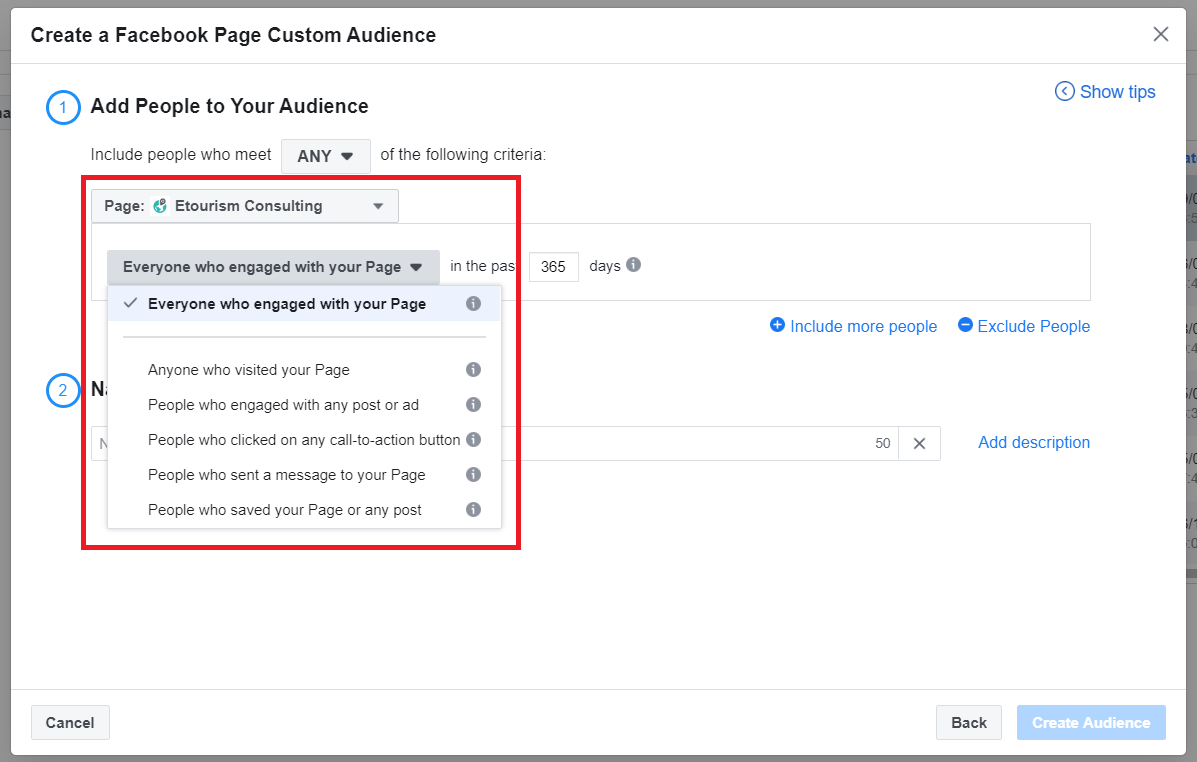Click info icon for Anyone who visited
The height and width of the screenshot is (762, 1197).
[x=473, y=370]
